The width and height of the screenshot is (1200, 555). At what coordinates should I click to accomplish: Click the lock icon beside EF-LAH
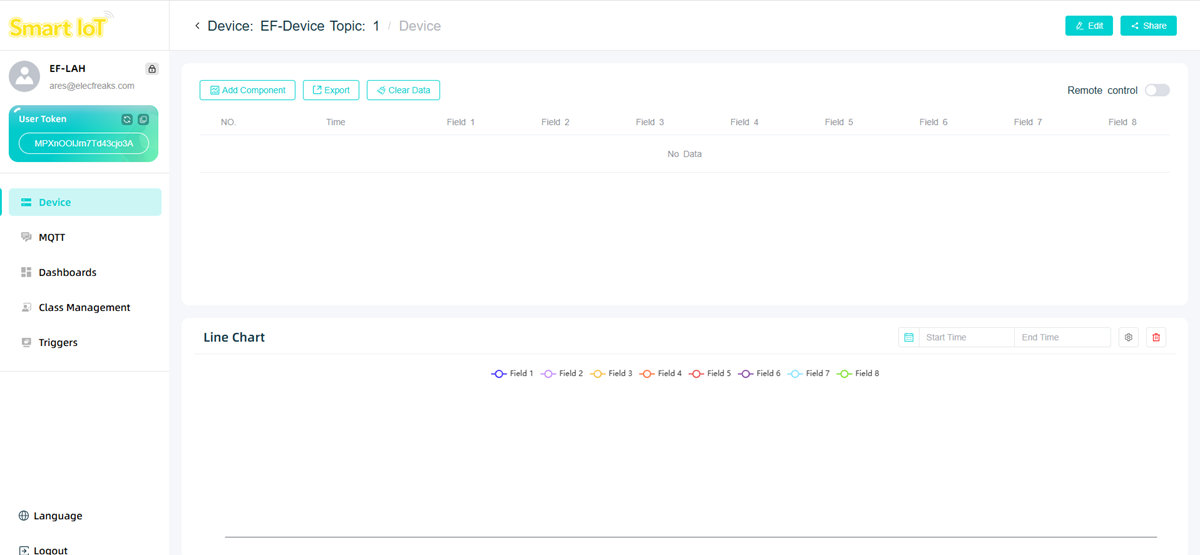pyautogui.click(x=152, y=69)
